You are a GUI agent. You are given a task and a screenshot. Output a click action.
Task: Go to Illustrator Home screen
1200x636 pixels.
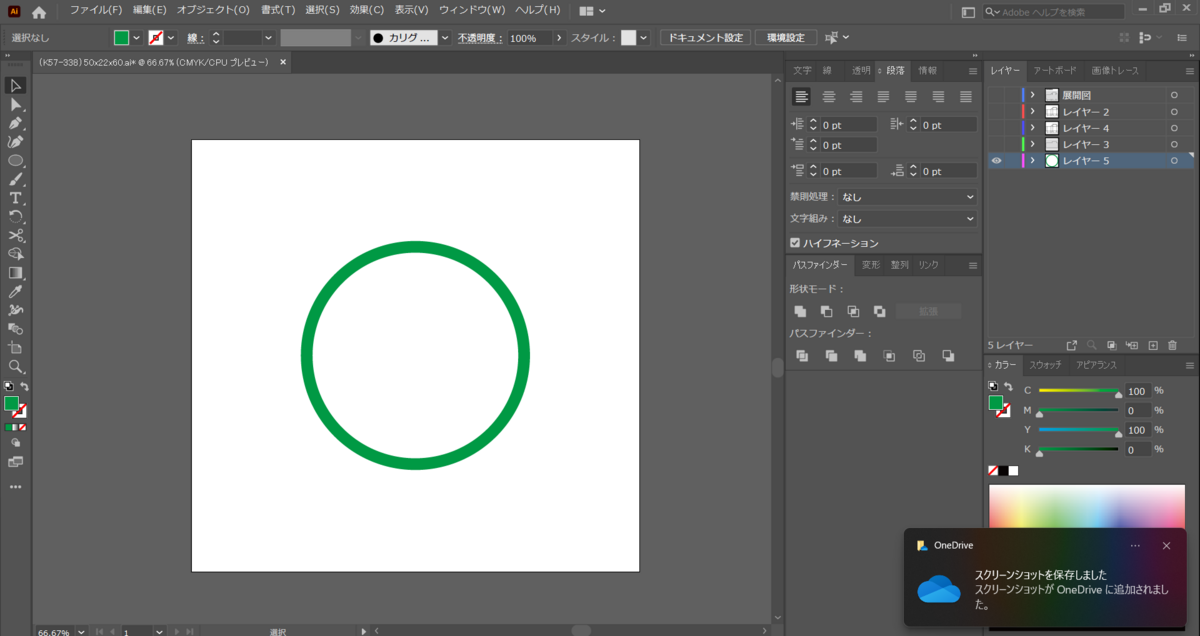[39, 12]
